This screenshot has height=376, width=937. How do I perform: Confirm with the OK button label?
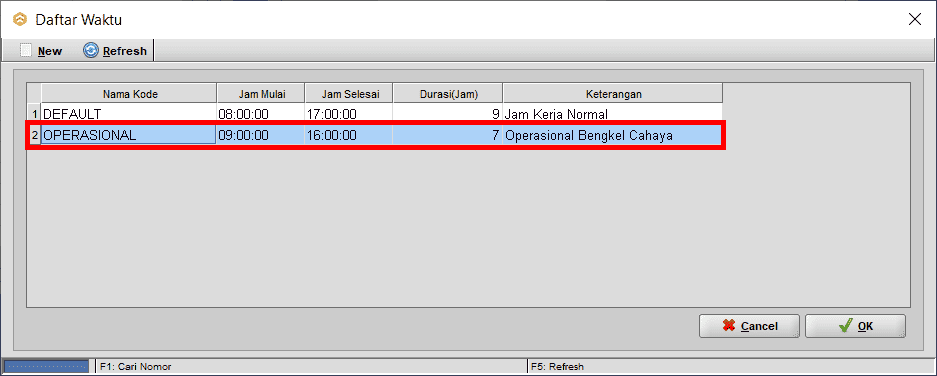[865, 326]
